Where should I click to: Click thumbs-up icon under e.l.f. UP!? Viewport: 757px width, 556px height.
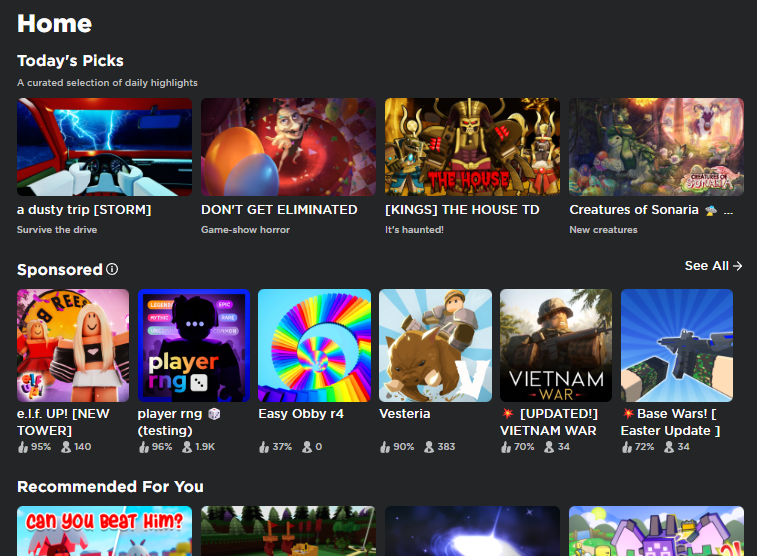[x=23, y=447]
